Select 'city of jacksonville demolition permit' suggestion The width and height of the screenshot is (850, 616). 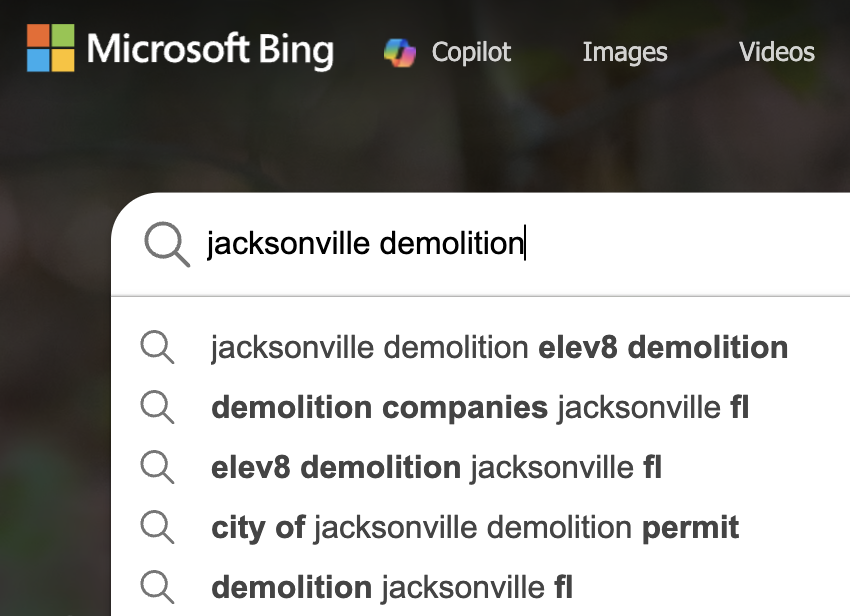click(475, 527)
